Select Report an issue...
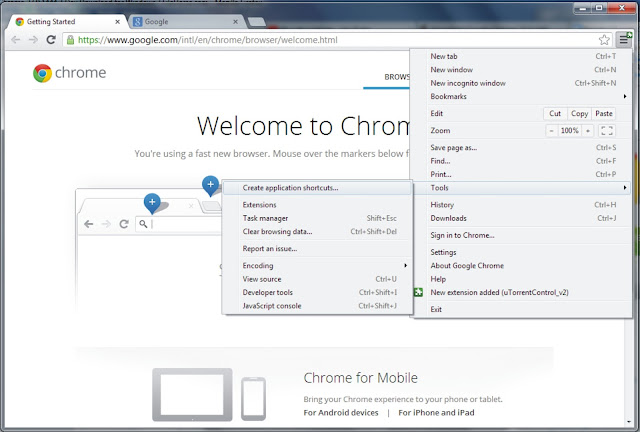The height and width of the screenshot is (432, 640). [x=318, y=249]
